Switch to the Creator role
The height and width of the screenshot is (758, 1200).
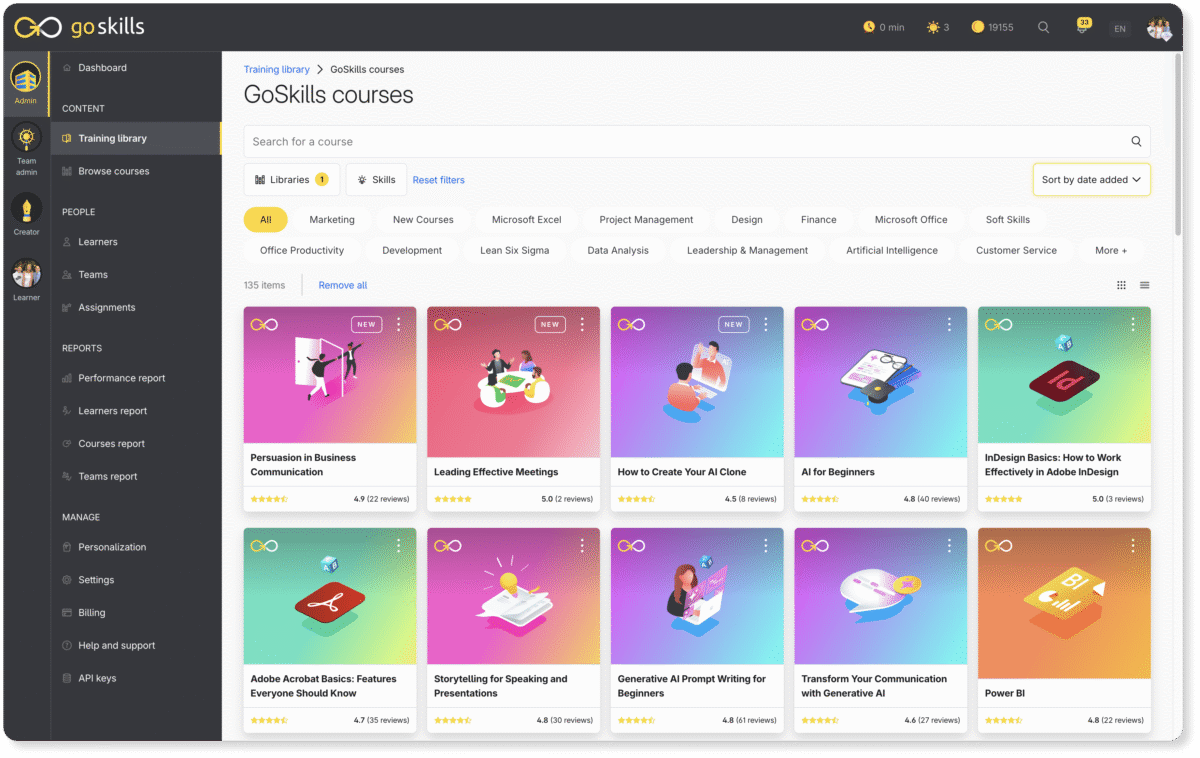click(x=26, y=214)
